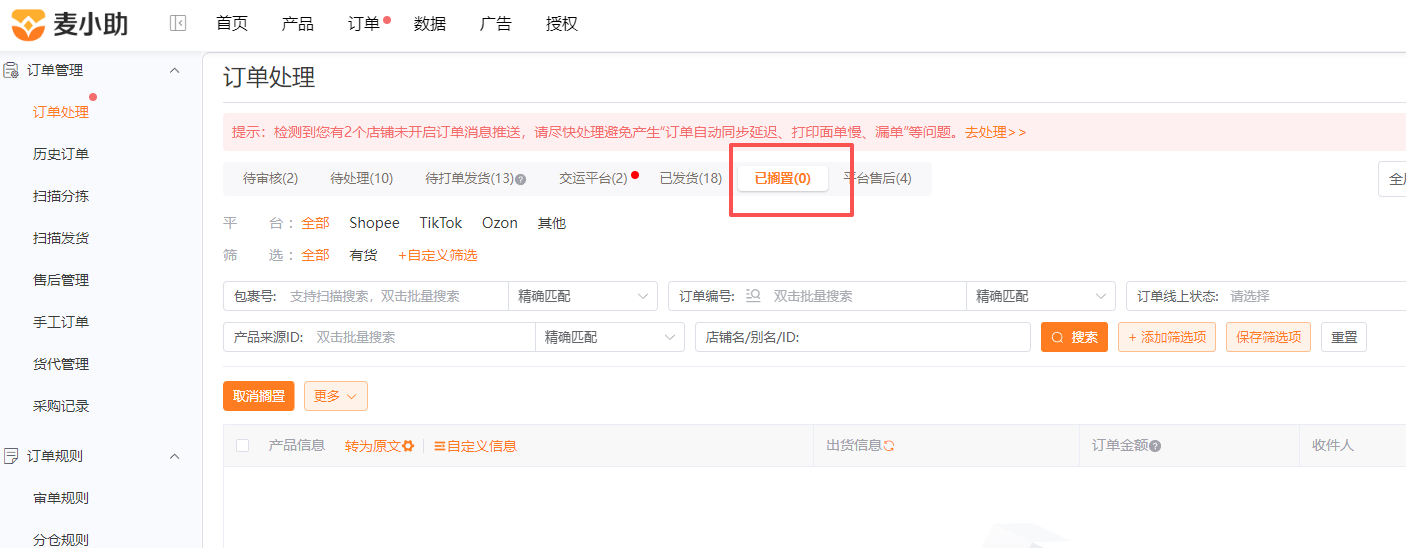Viewport: 1406px width, 548px height.
Task: Switch to the 交运平台(2) tab
Action: click(x=594, y=178)
